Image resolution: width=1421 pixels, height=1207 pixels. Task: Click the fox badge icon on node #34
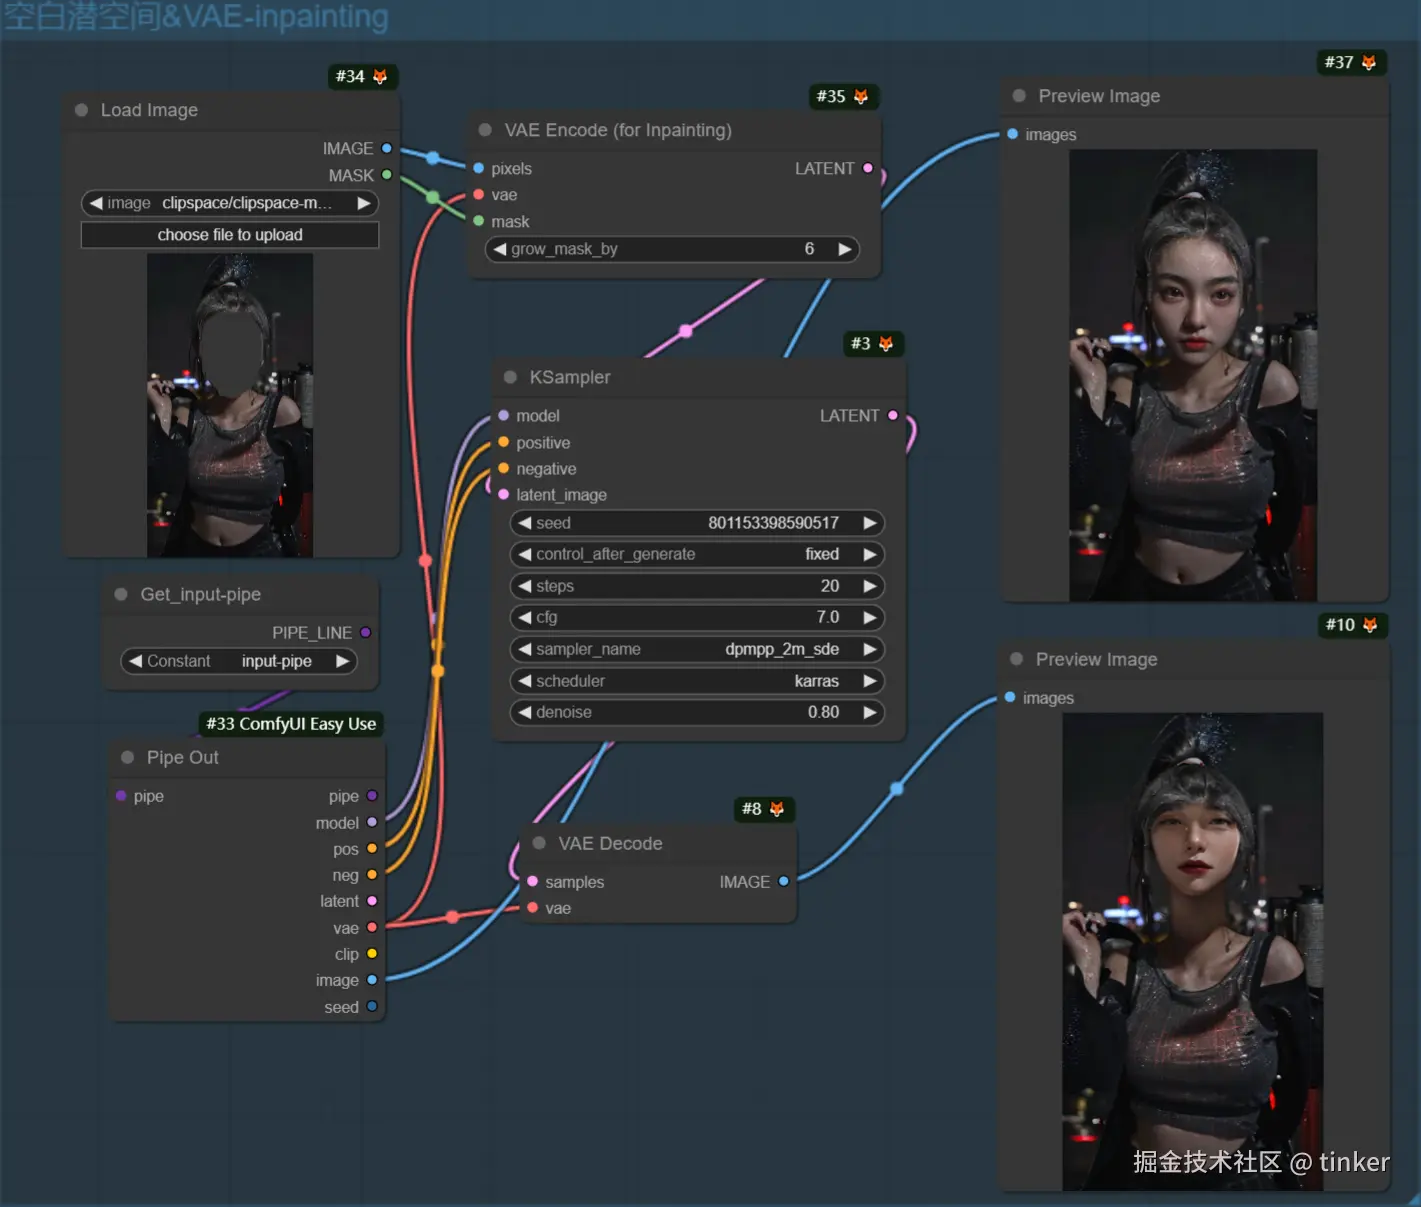(x=380, y=77)
